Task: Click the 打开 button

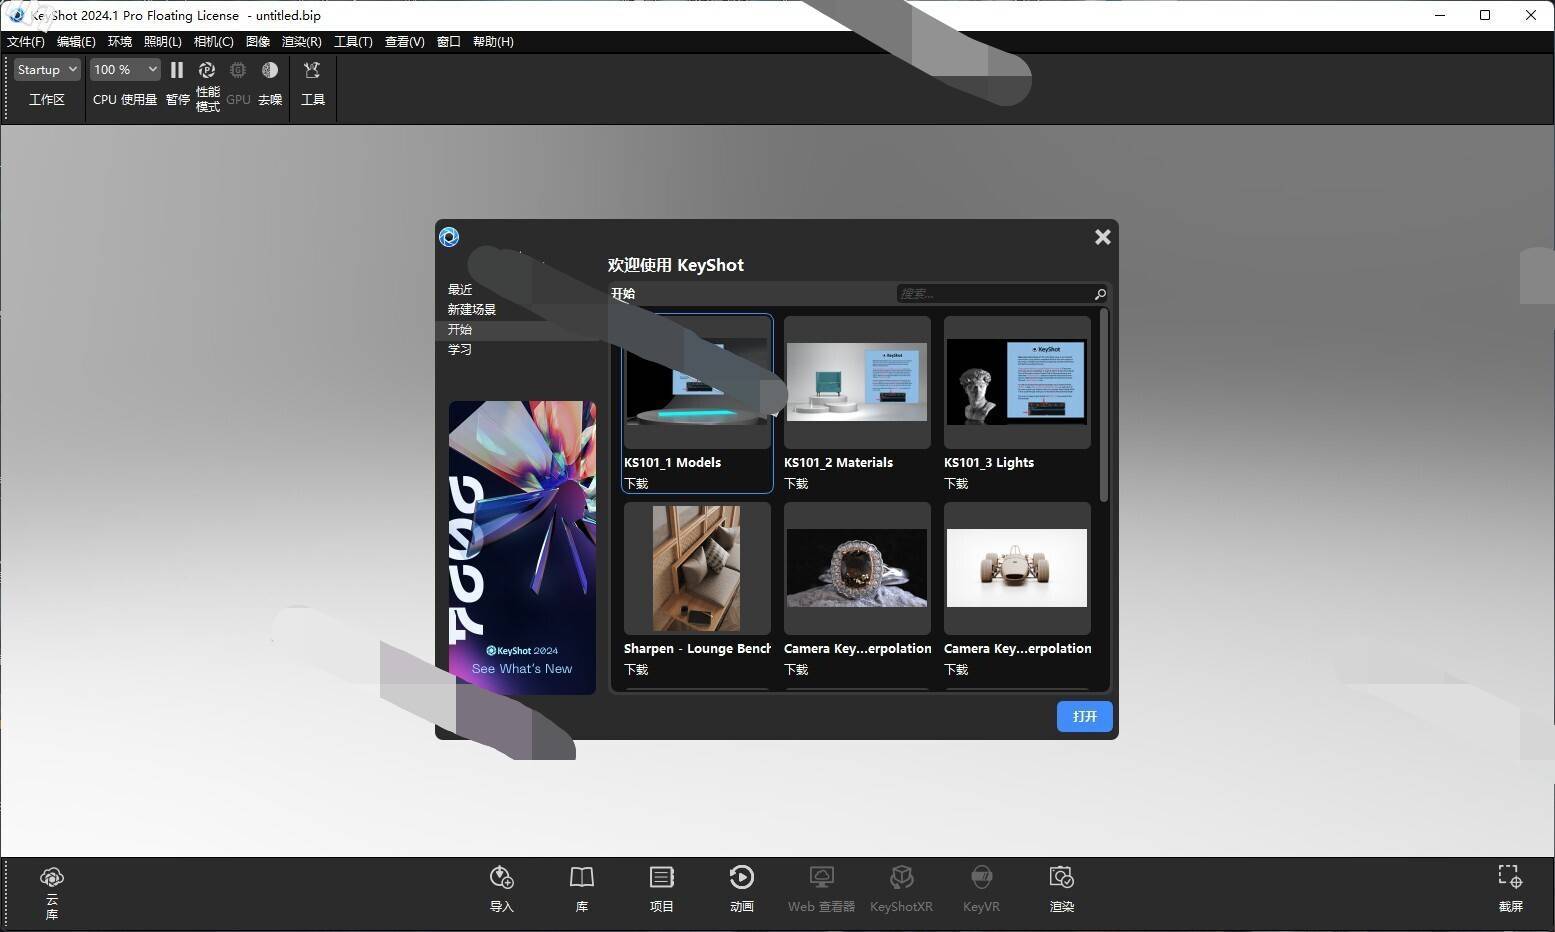Action: point(1085,717)
